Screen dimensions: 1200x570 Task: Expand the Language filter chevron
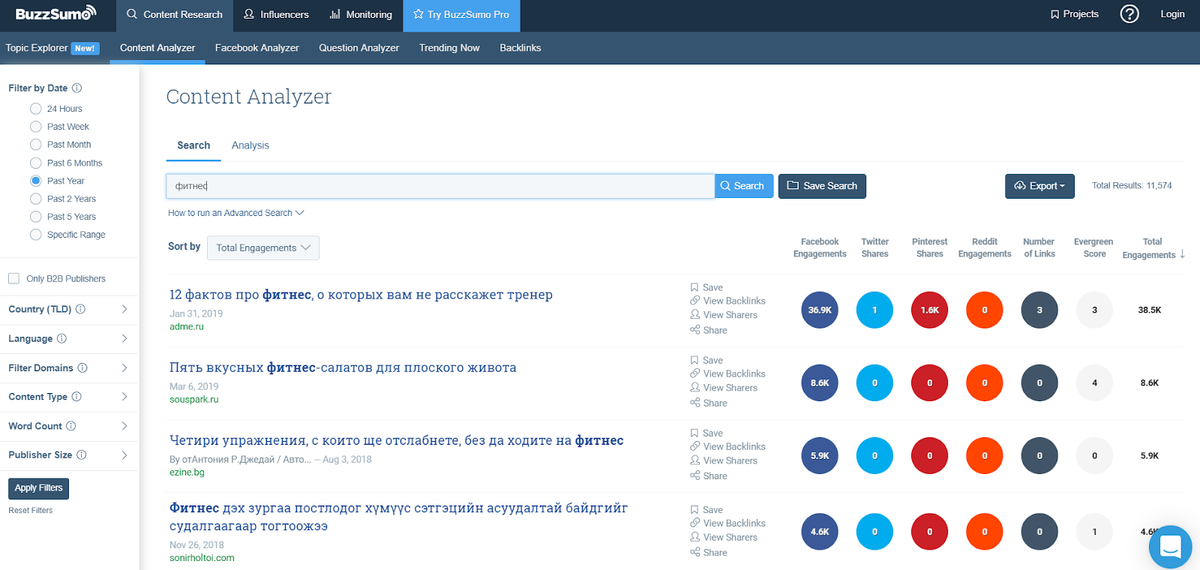pos(124,339)
